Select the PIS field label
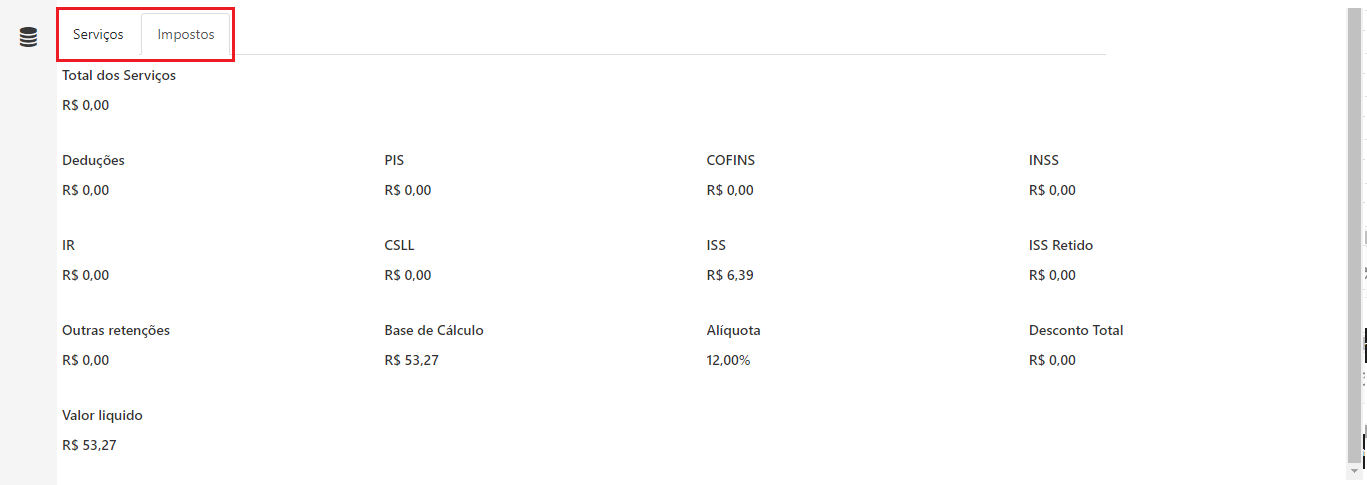This screenshot has width=1367, height=485. (394, 160)
